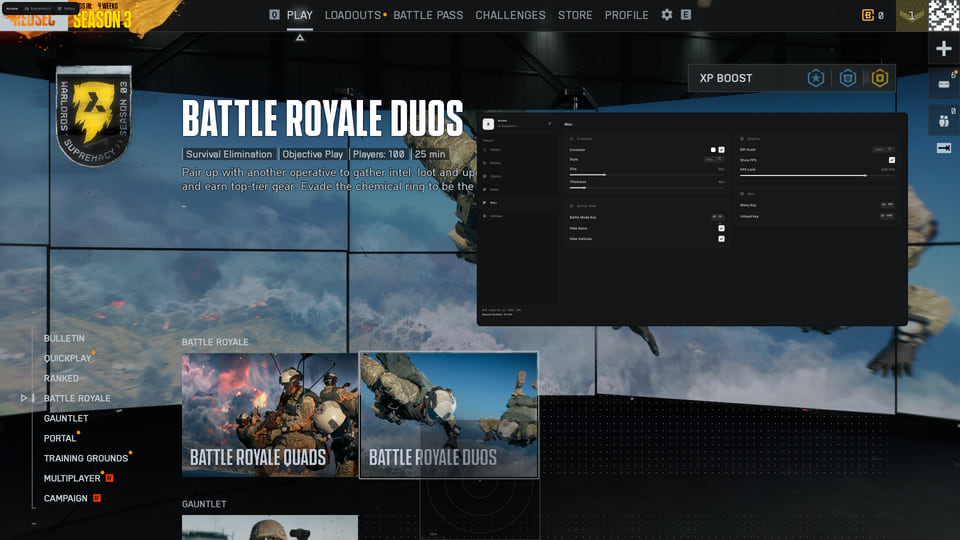Click the overlay panel logo icon
The image size is (960, 540).
(488, 124)
